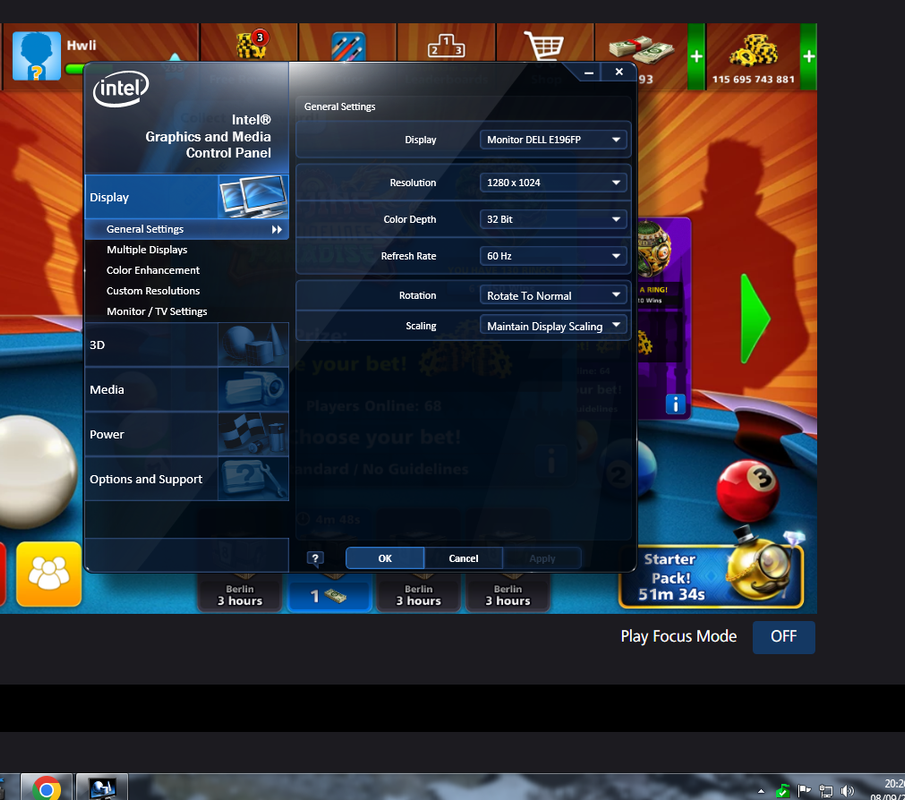Image resolution: width=905 pixels, height=800 pixels.
Task: Toggle Play Focus Mode OFF switch
Action: [x=783, y=637]
